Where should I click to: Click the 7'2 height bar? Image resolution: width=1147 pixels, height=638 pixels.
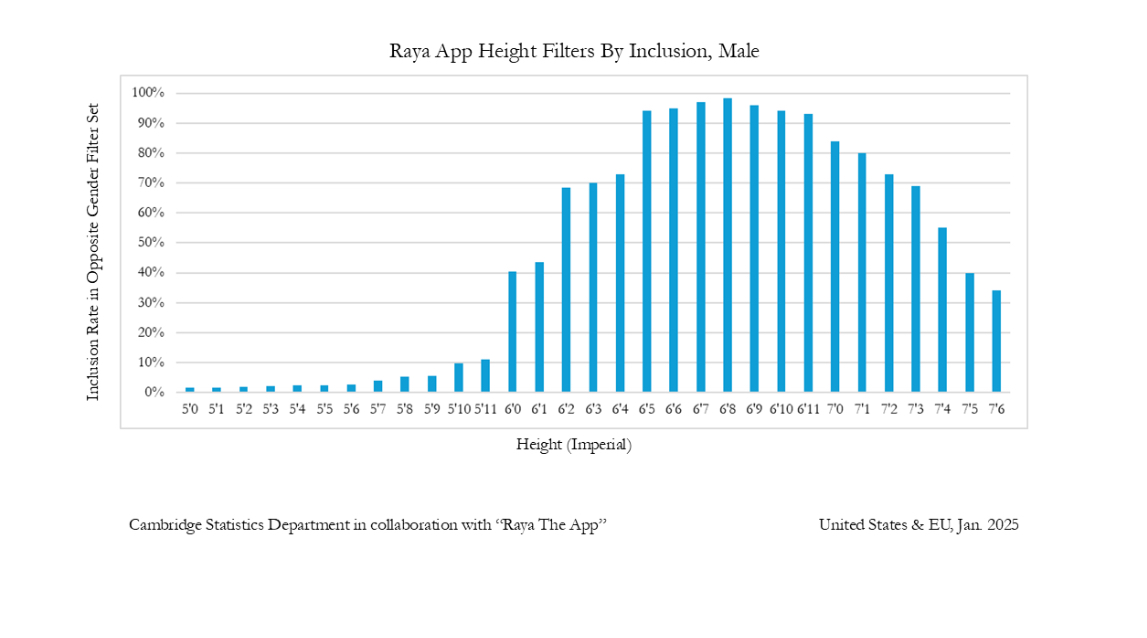[889, 283]
